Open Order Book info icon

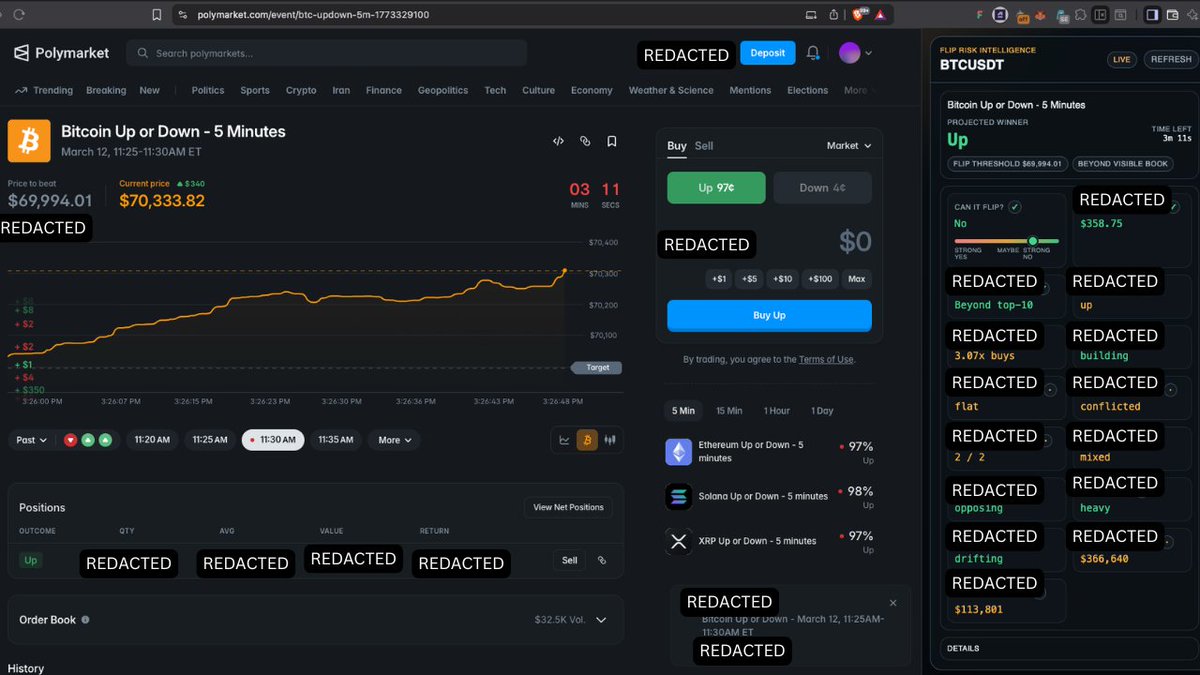(x=85, y=620)
